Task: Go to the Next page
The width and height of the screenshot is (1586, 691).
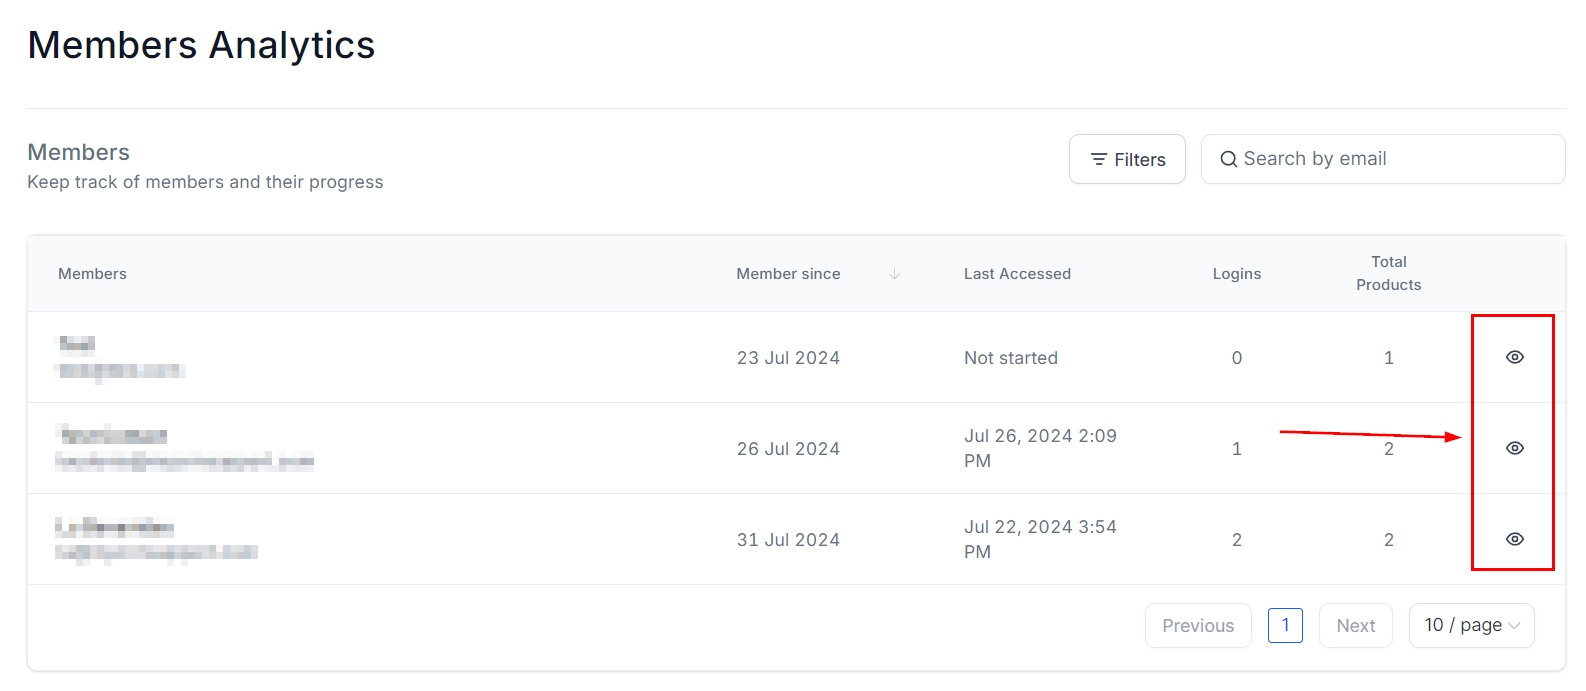Action: pos(1356,625)
